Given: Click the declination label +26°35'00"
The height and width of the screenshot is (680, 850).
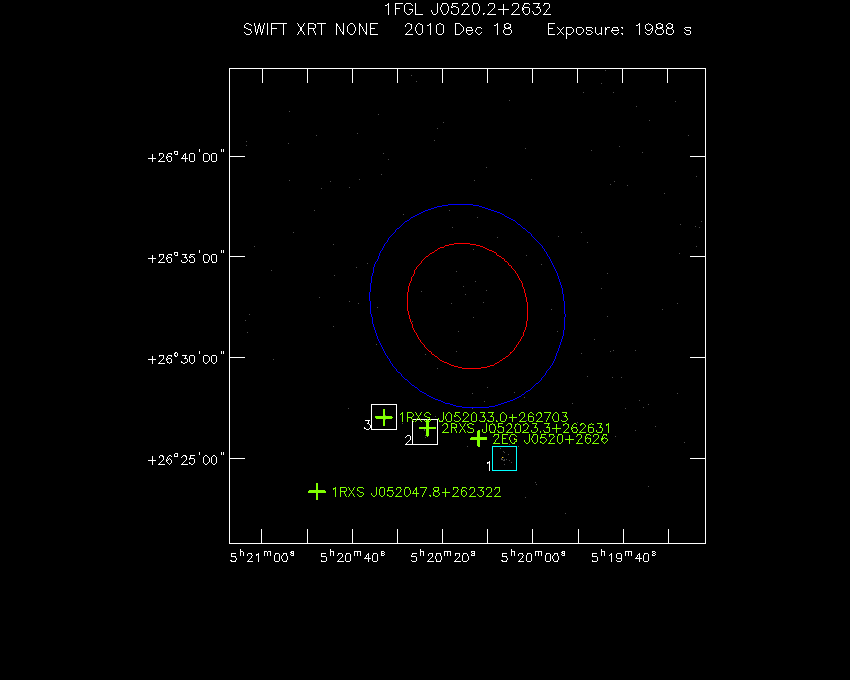Looking at the screenshot, I should (186, 258).
